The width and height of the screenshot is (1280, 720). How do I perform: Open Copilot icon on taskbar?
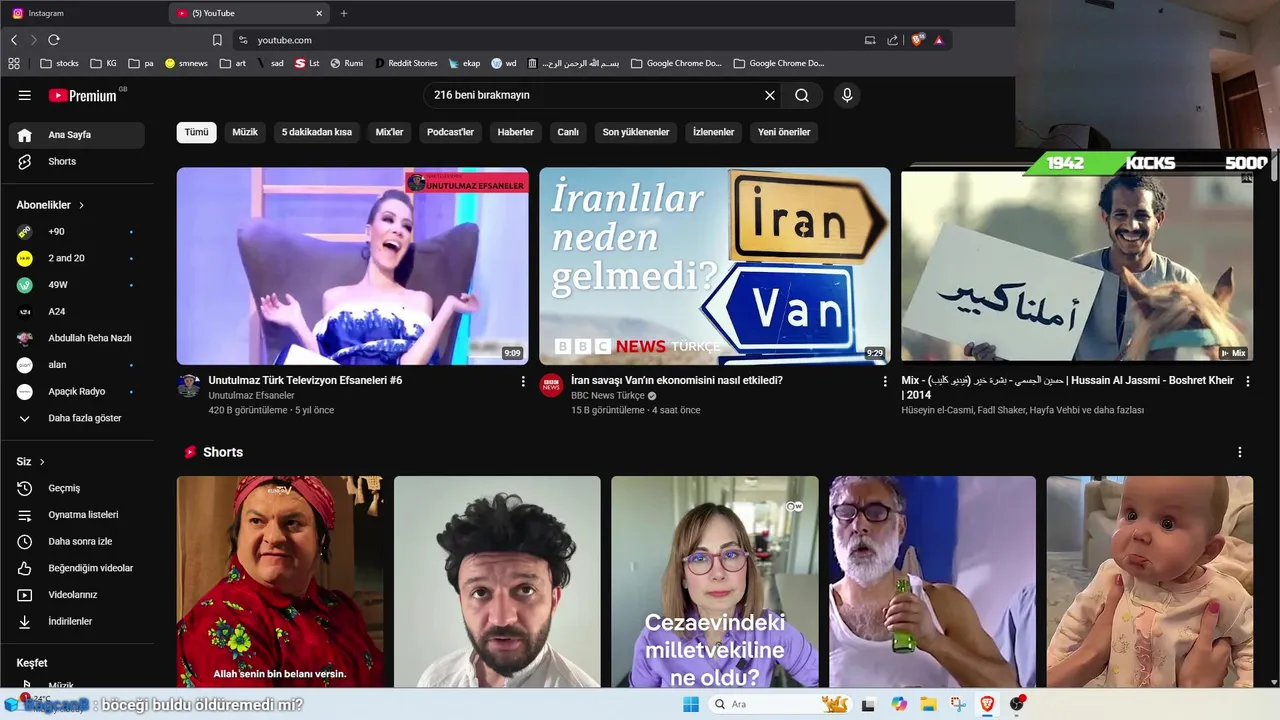pos(899,704)
